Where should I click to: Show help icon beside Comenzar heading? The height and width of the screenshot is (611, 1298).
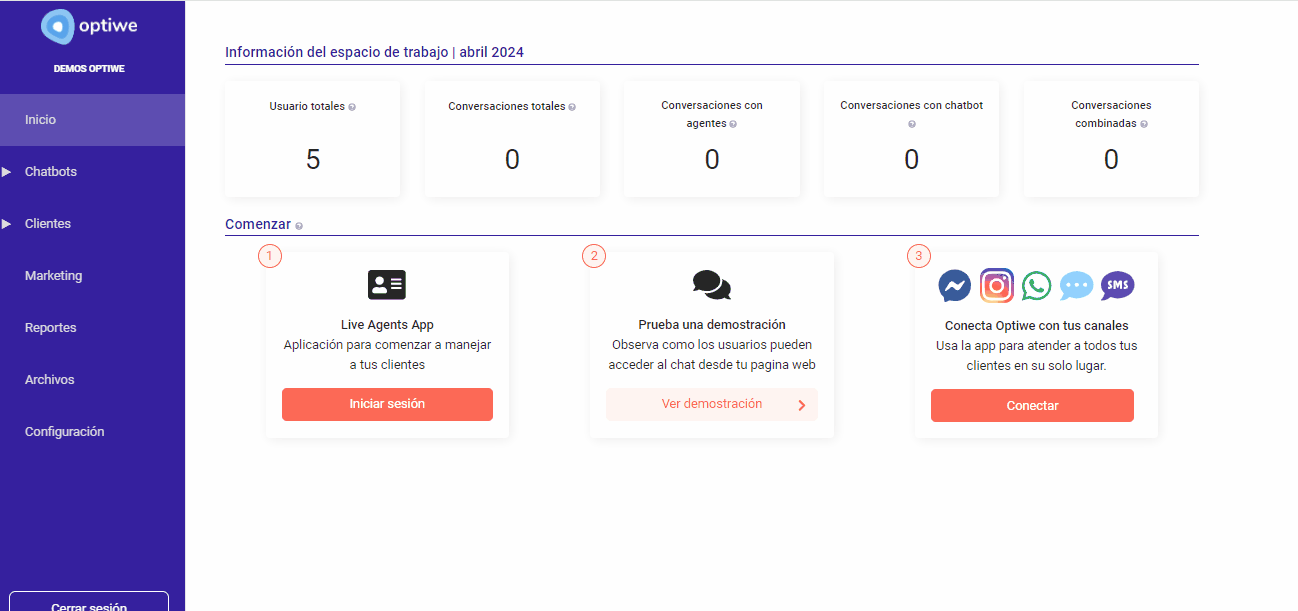pyautogui.click(x=299, y=226)
